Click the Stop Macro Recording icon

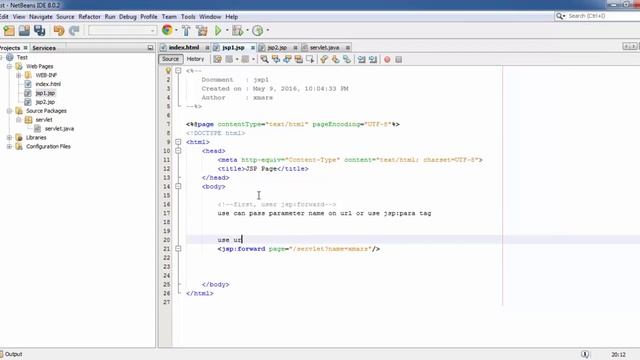click(399, 60)
